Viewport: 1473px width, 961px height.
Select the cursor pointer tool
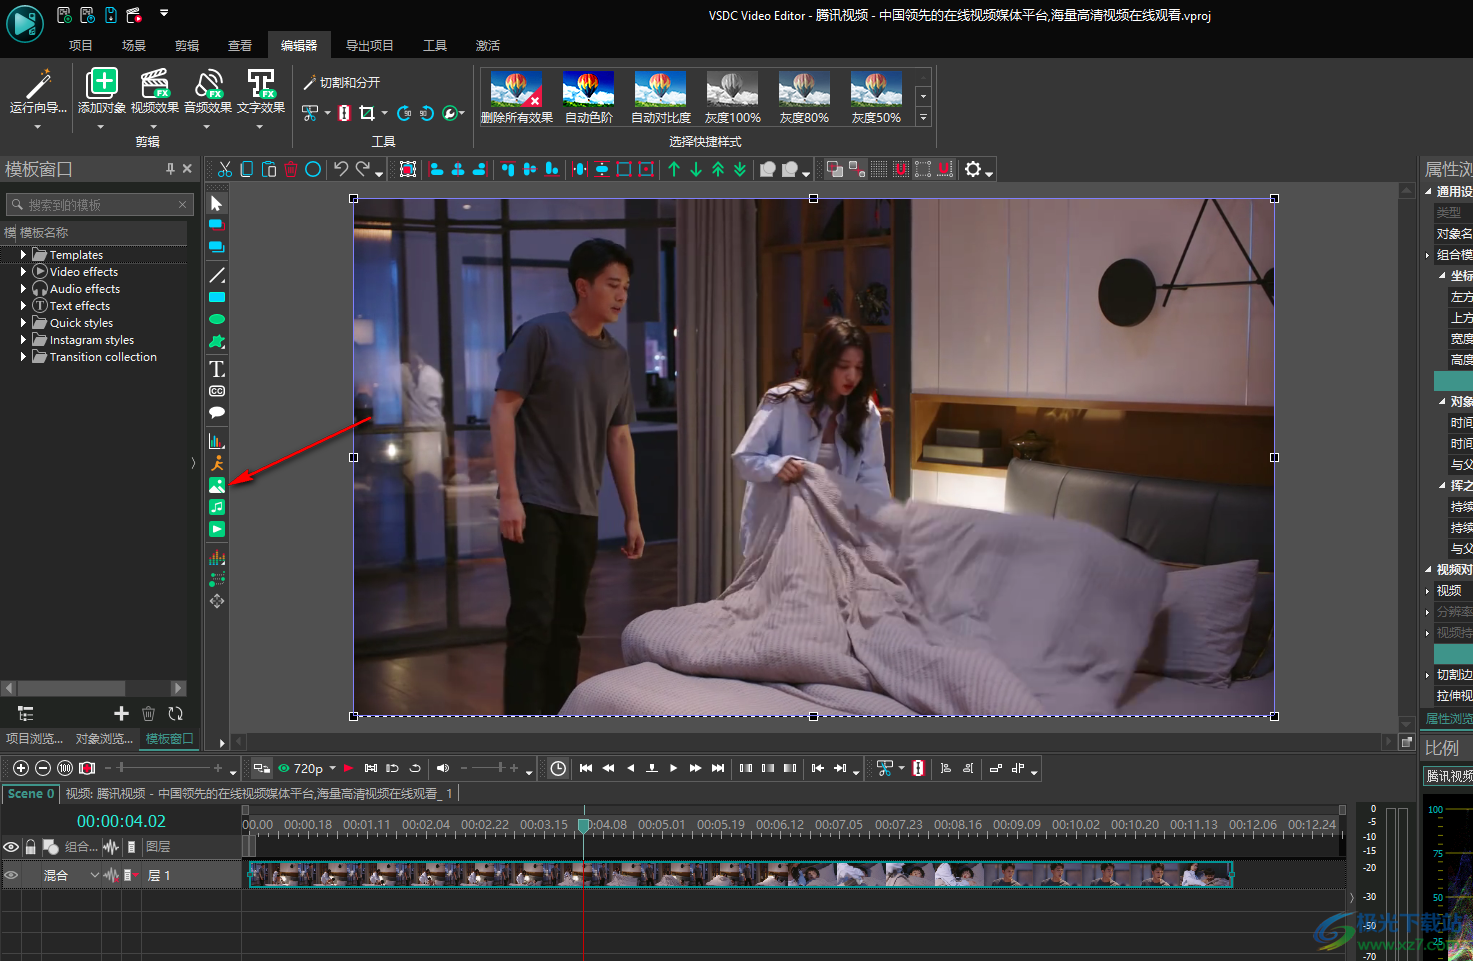217,204
